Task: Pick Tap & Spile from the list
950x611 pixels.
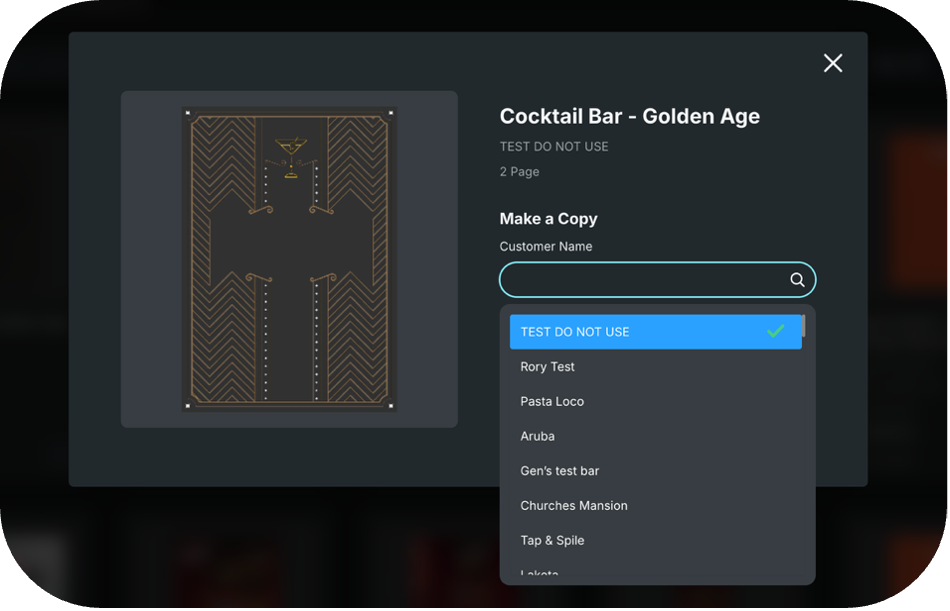Action: click(x=656, y=540)
